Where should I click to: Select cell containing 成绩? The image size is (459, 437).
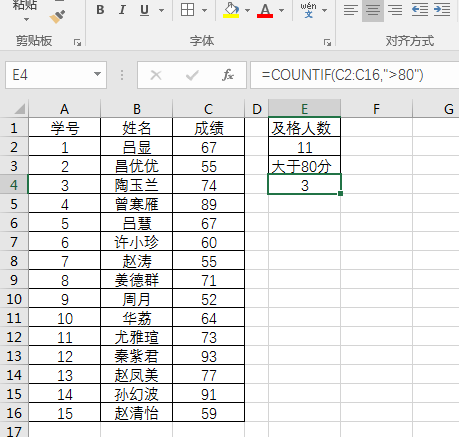coord(209,128)
